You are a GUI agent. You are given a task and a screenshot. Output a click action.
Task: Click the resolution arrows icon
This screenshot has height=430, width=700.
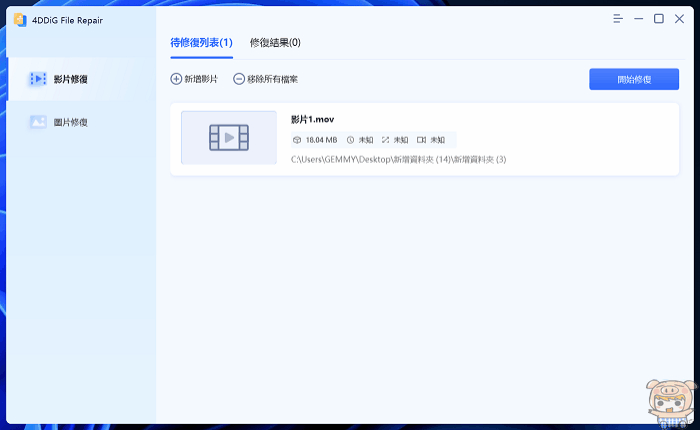[x=385, y=140]
